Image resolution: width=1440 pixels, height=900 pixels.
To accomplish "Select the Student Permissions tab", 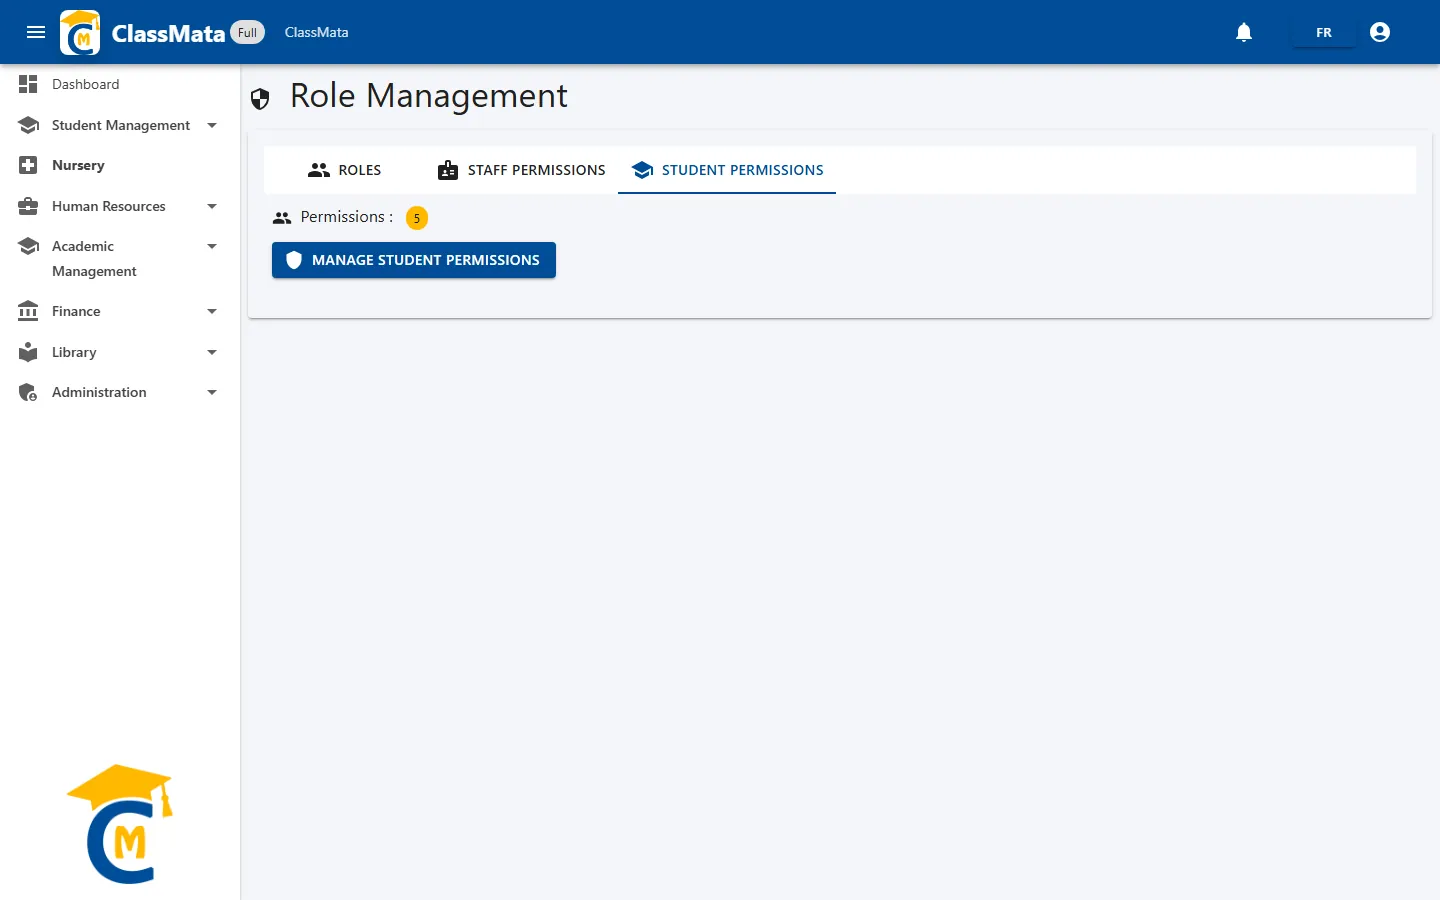I will coord(727,170).
